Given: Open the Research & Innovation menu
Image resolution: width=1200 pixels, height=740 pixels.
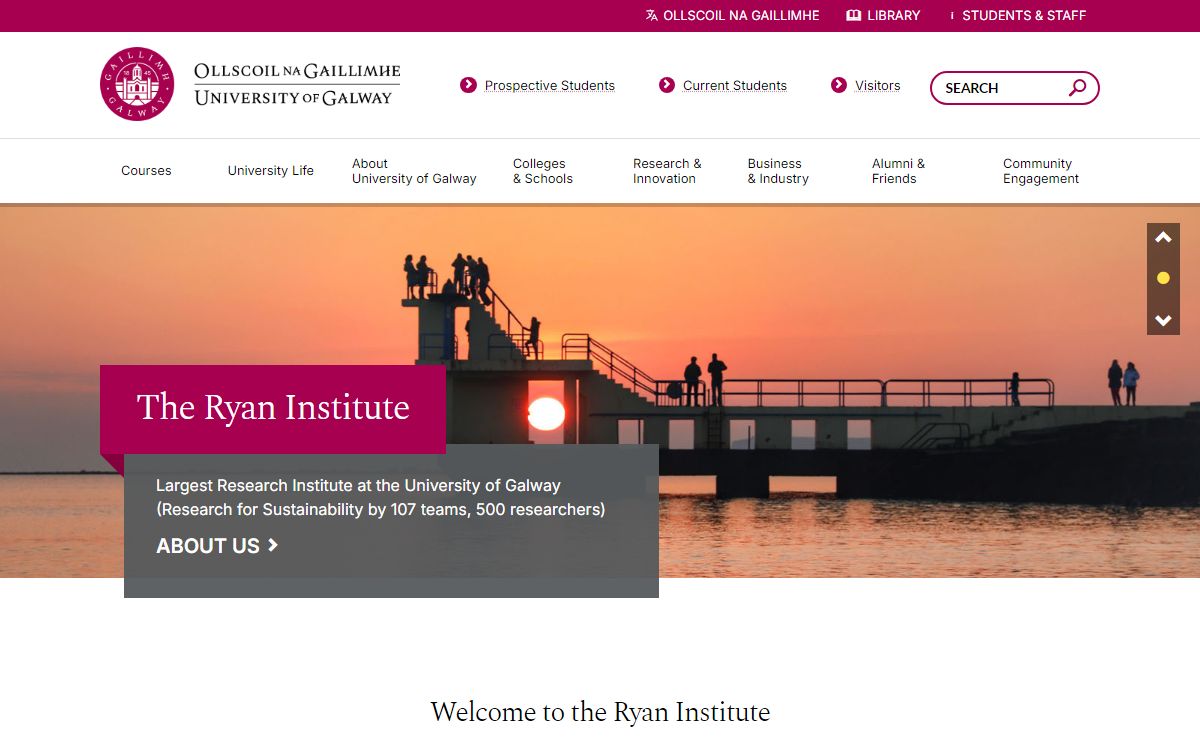Looking at the screenshot, I should coord(667,171).
